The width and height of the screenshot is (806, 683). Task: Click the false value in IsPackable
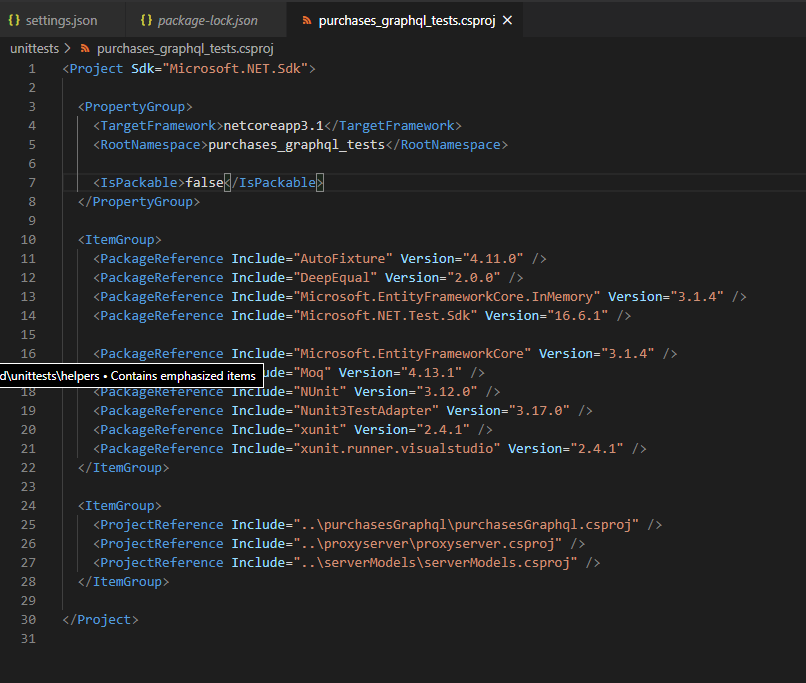point(205,183)
